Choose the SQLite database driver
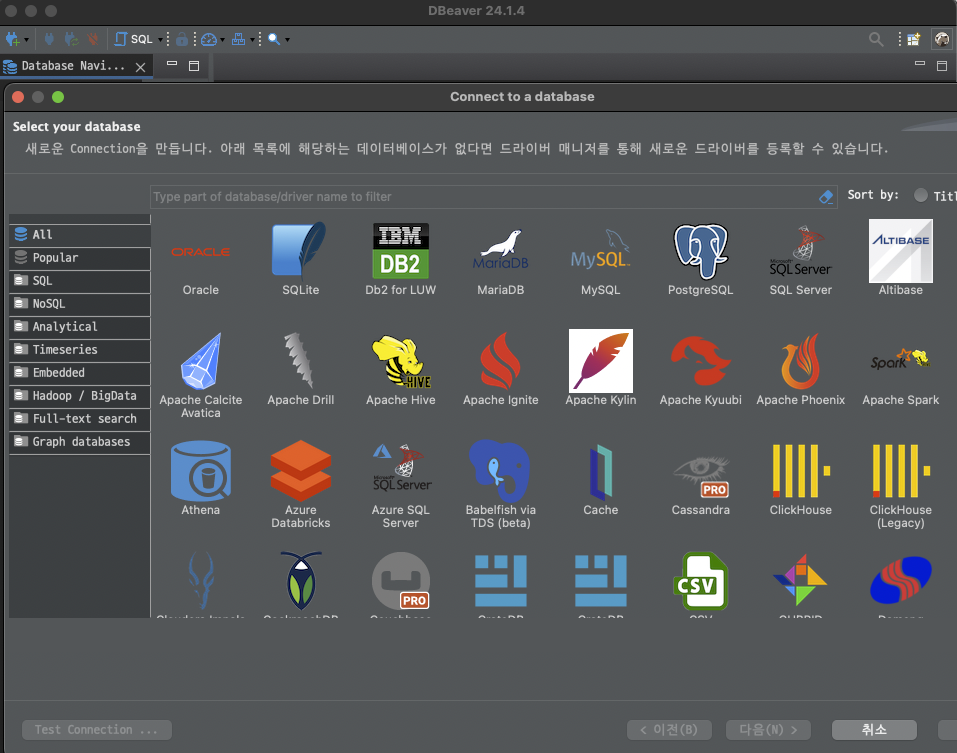Viewport: 957px width, 753px height. click(301, 259)
